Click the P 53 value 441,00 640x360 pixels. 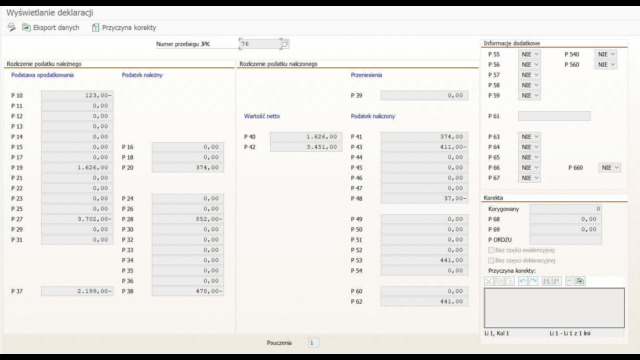tap(424, 260)
